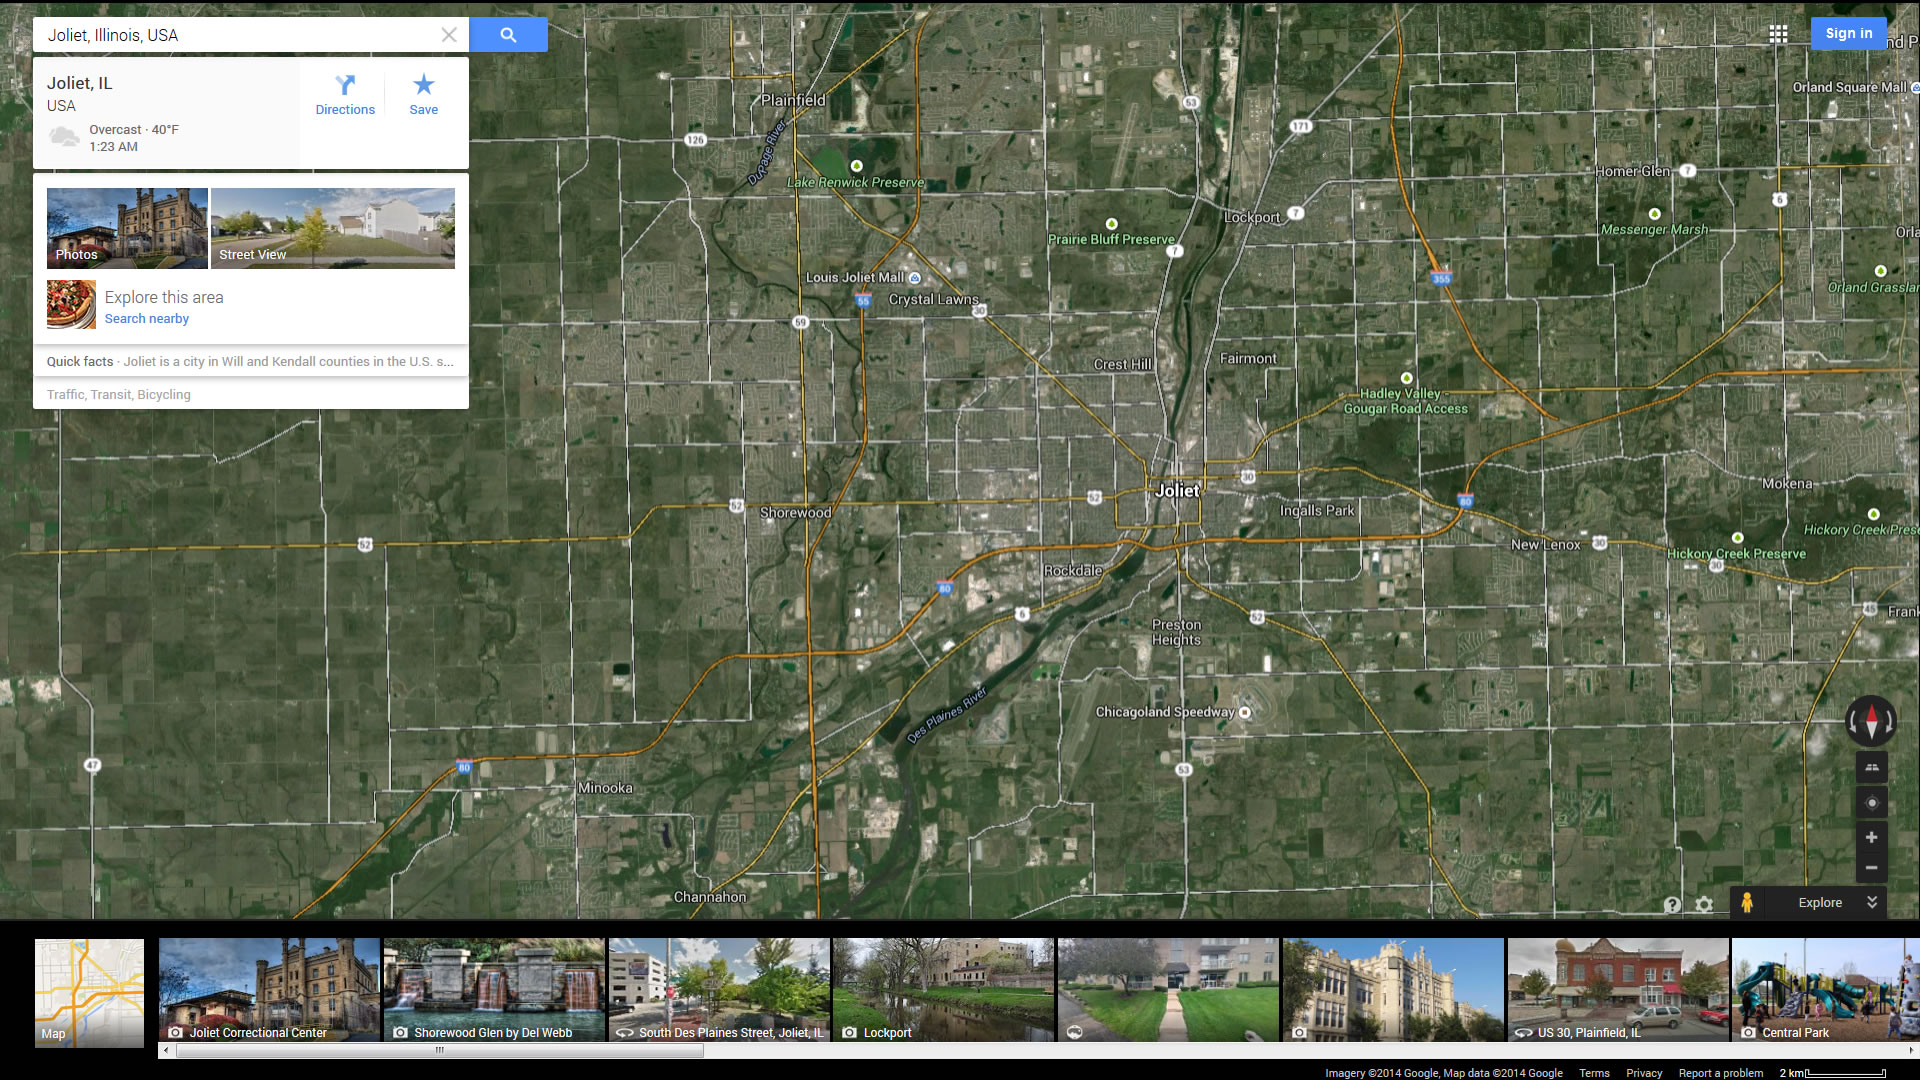Screen dimensions: 1920x1080
Task: Click the Search nearby link
Action: (147, 319)
